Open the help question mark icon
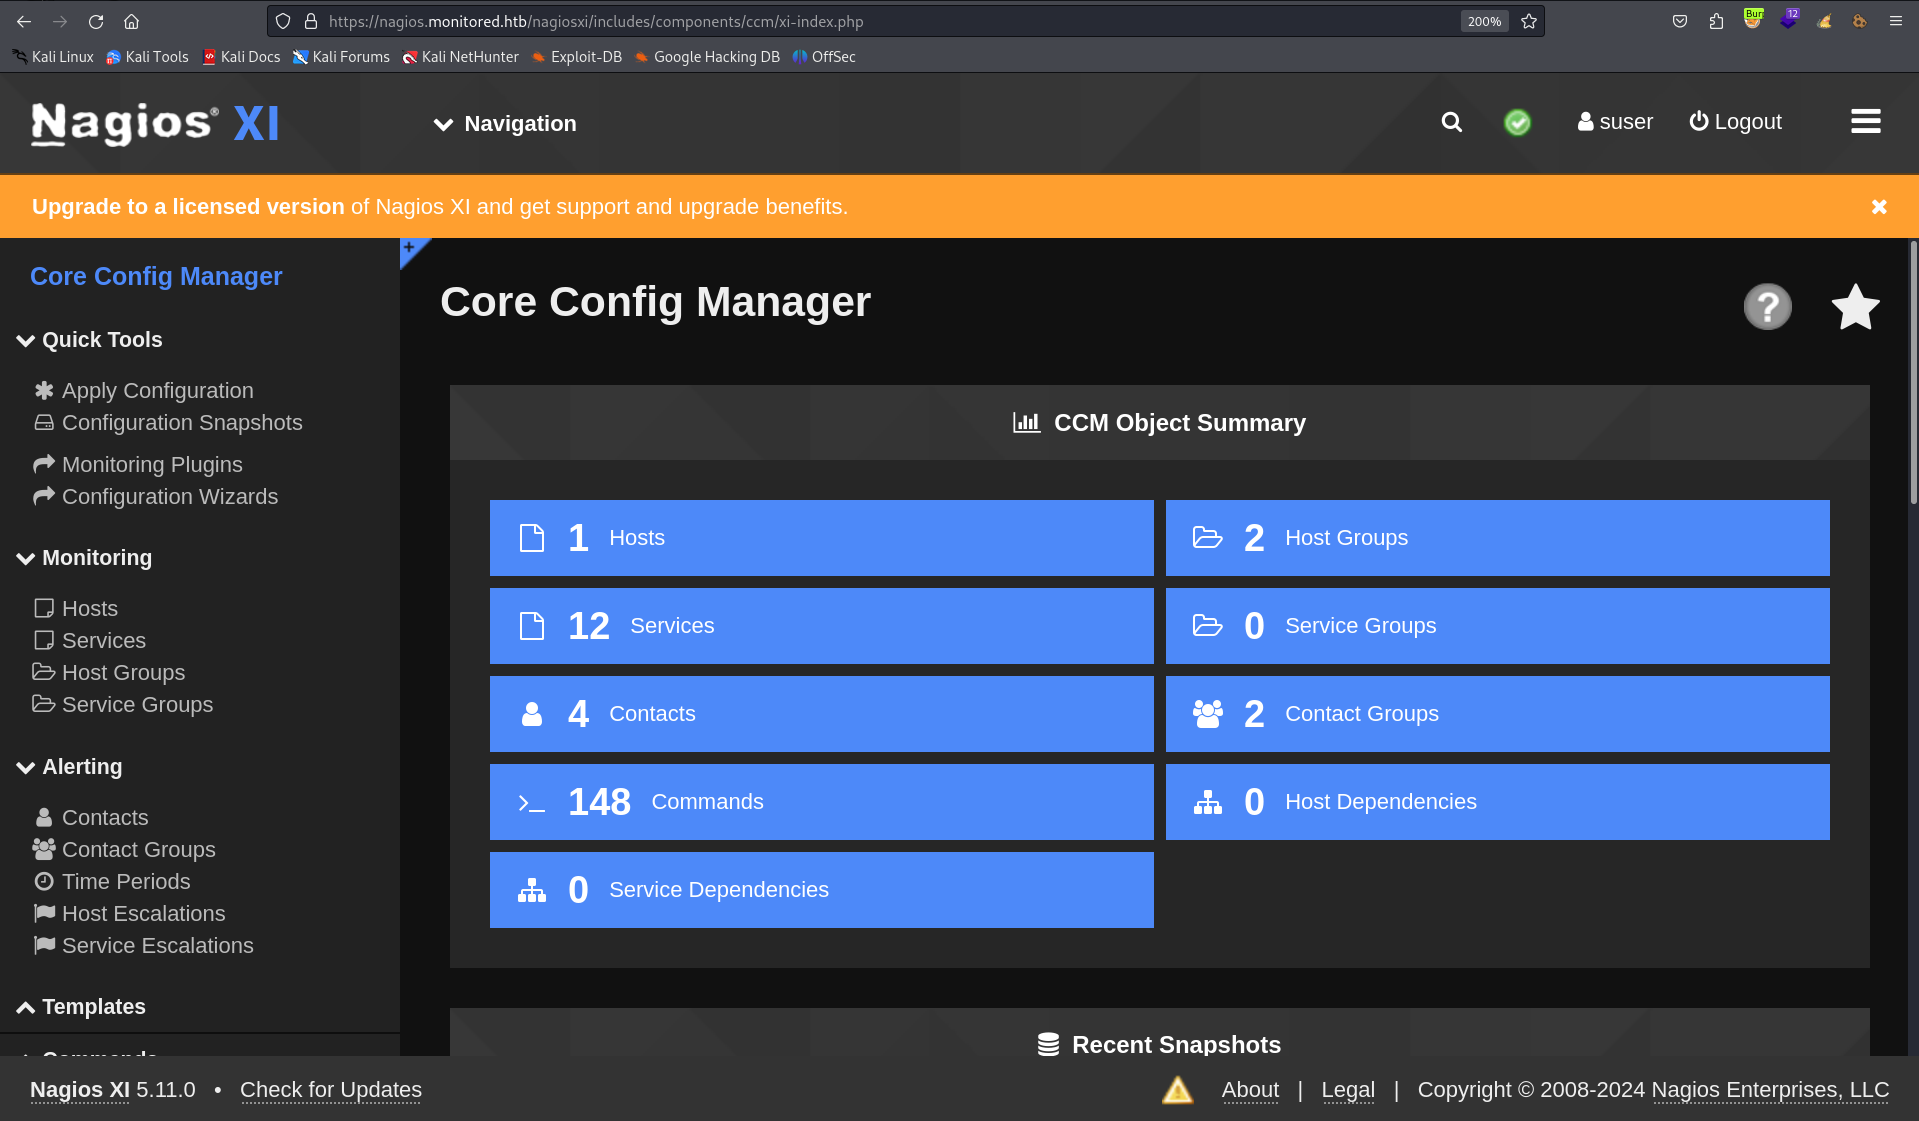The height and width of the screenshot is (1121, 1919). tap(1767, 306)
